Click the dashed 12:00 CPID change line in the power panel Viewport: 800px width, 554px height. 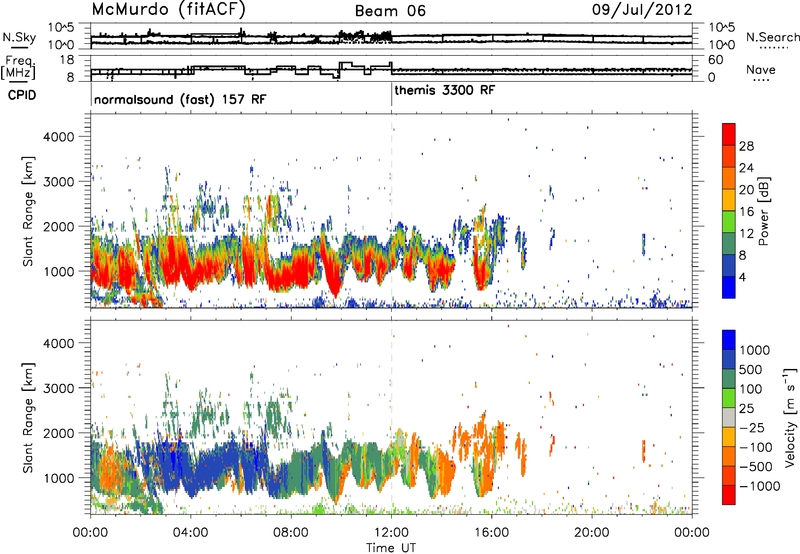point(392,211)
